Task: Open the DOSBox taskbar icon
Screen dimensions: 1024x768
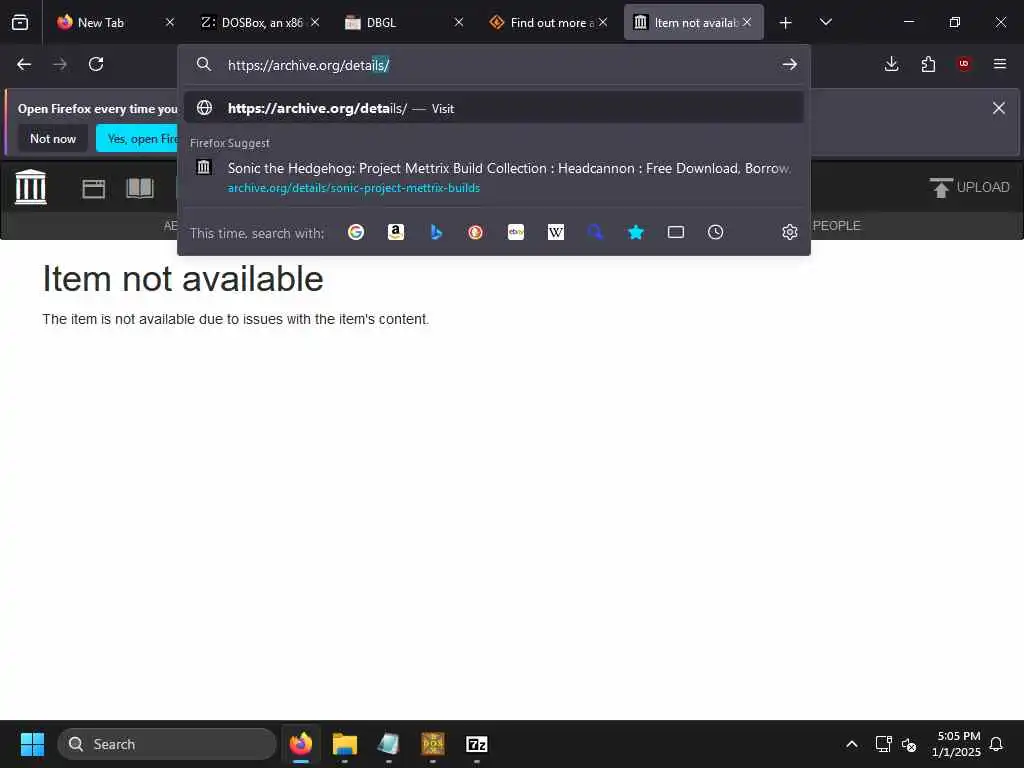Action: [x=433, y=744]
